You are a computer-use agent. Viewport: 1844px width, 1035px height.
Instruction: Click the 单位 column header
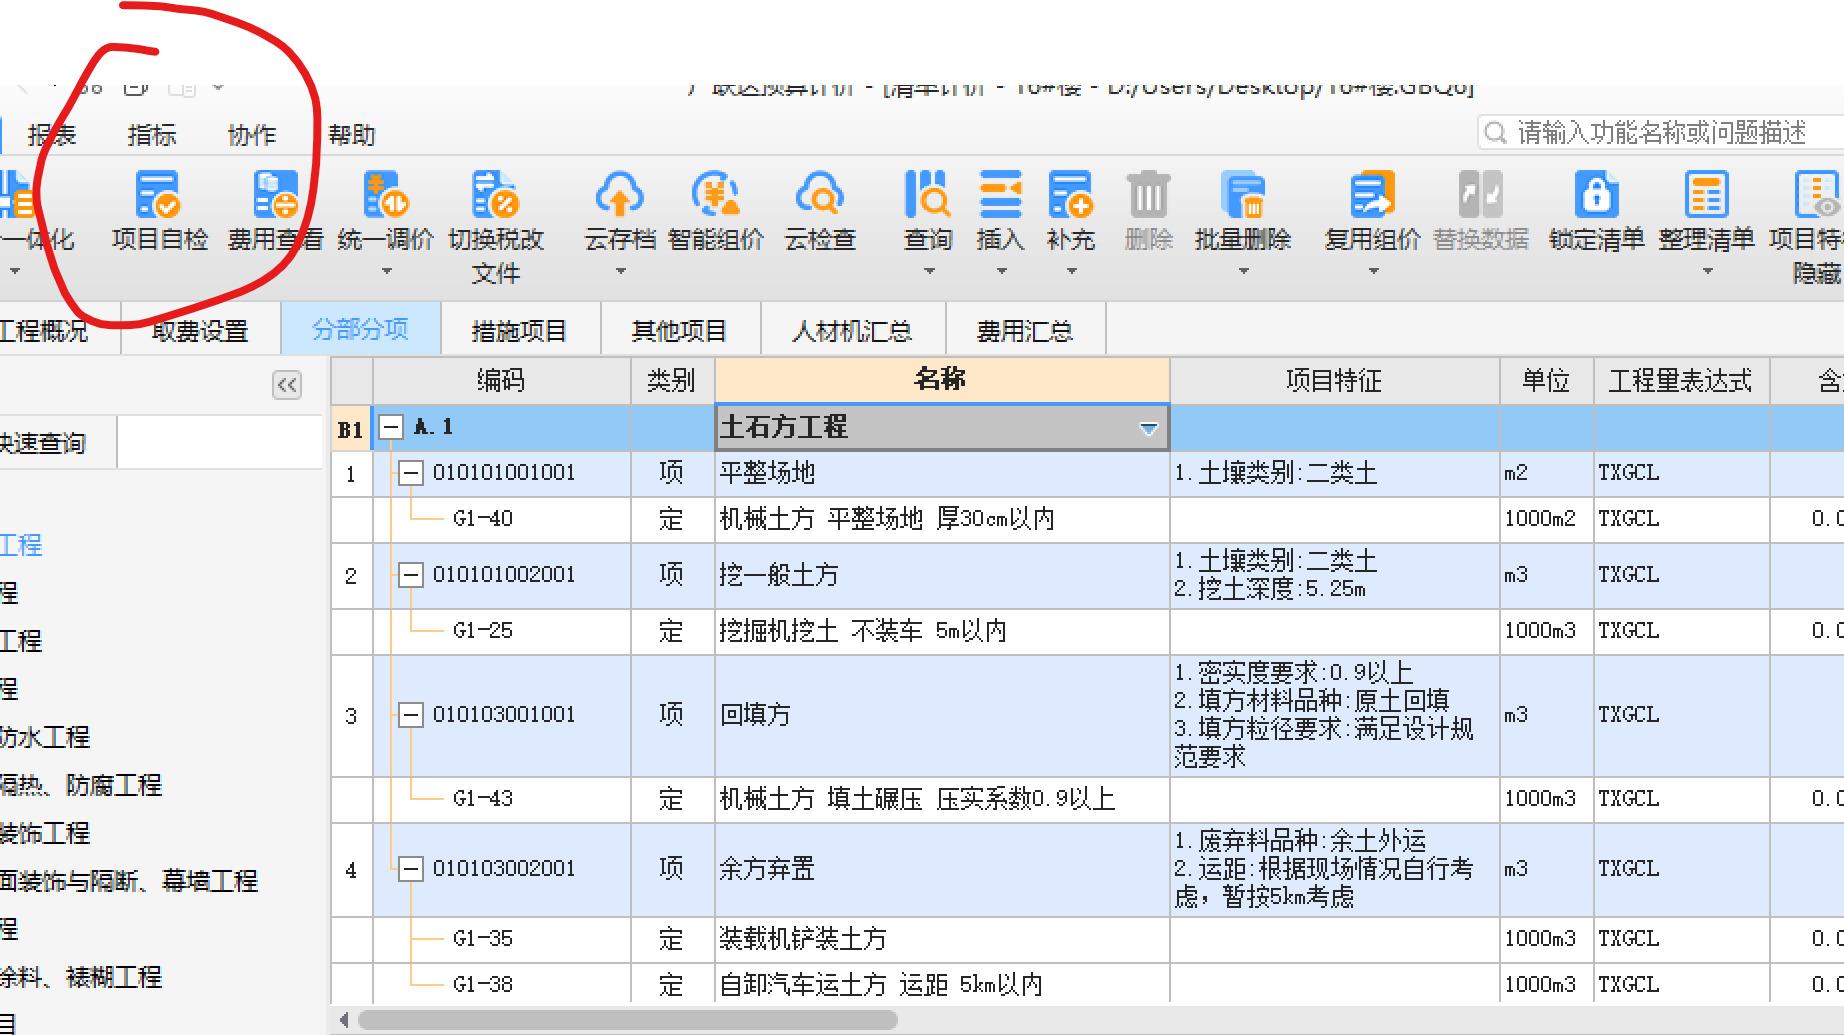1546,380
